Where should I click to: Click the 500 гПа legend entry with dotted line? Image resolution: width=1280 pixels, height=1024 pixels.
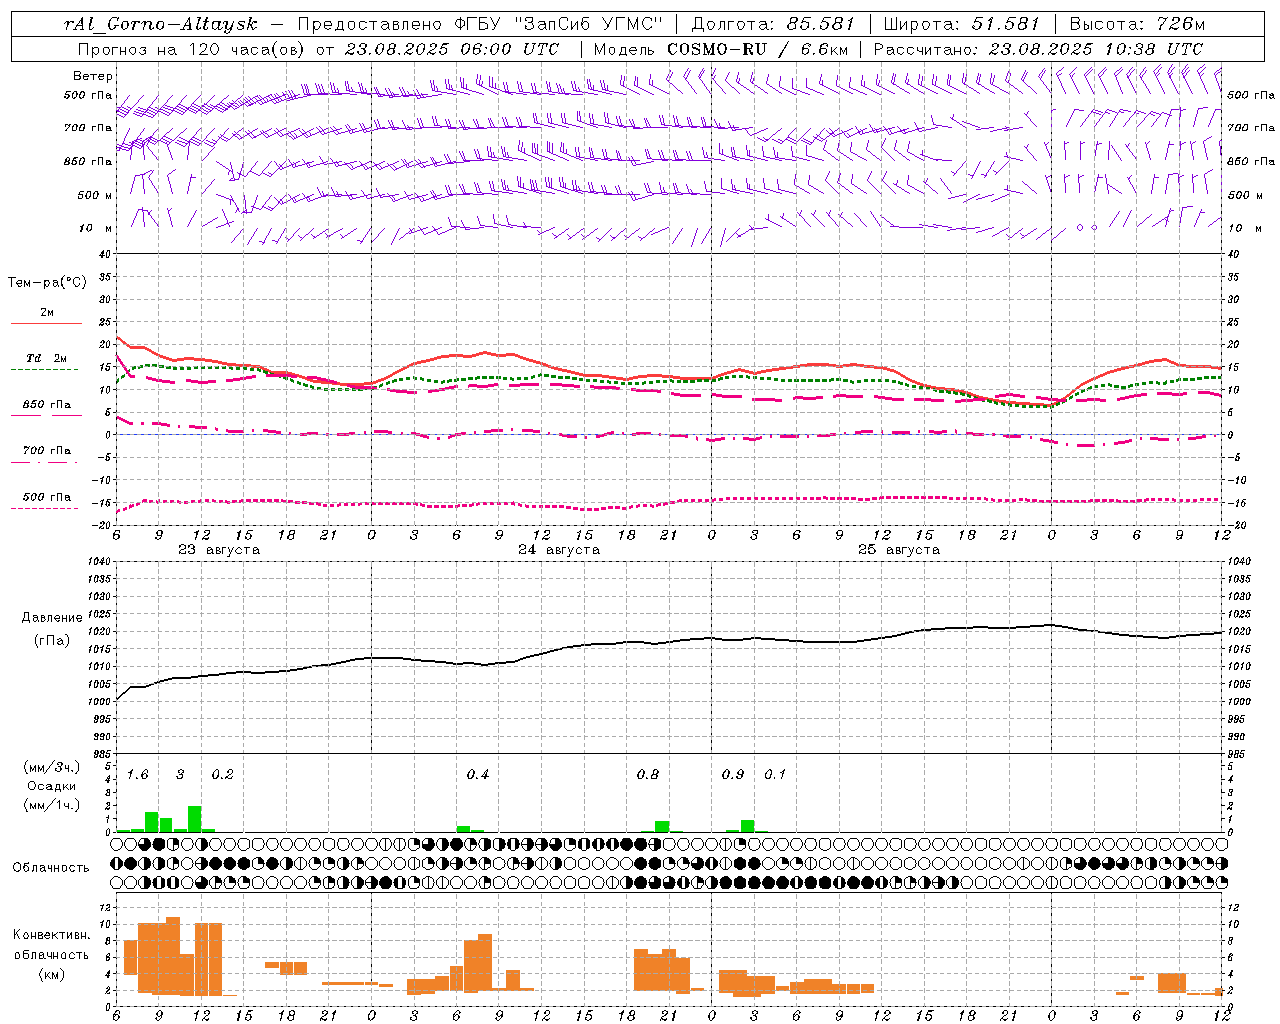pos(47,498)
